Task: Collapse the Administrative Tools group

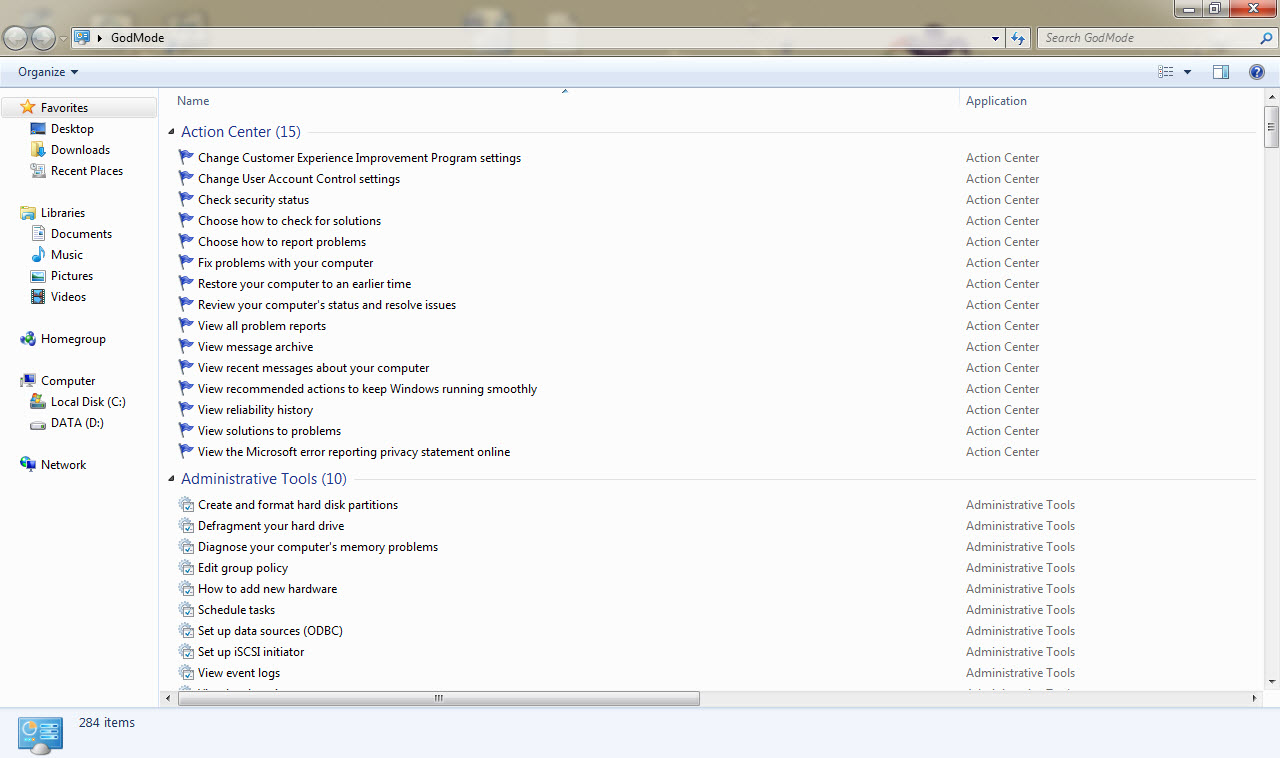Action: [171, 479]
